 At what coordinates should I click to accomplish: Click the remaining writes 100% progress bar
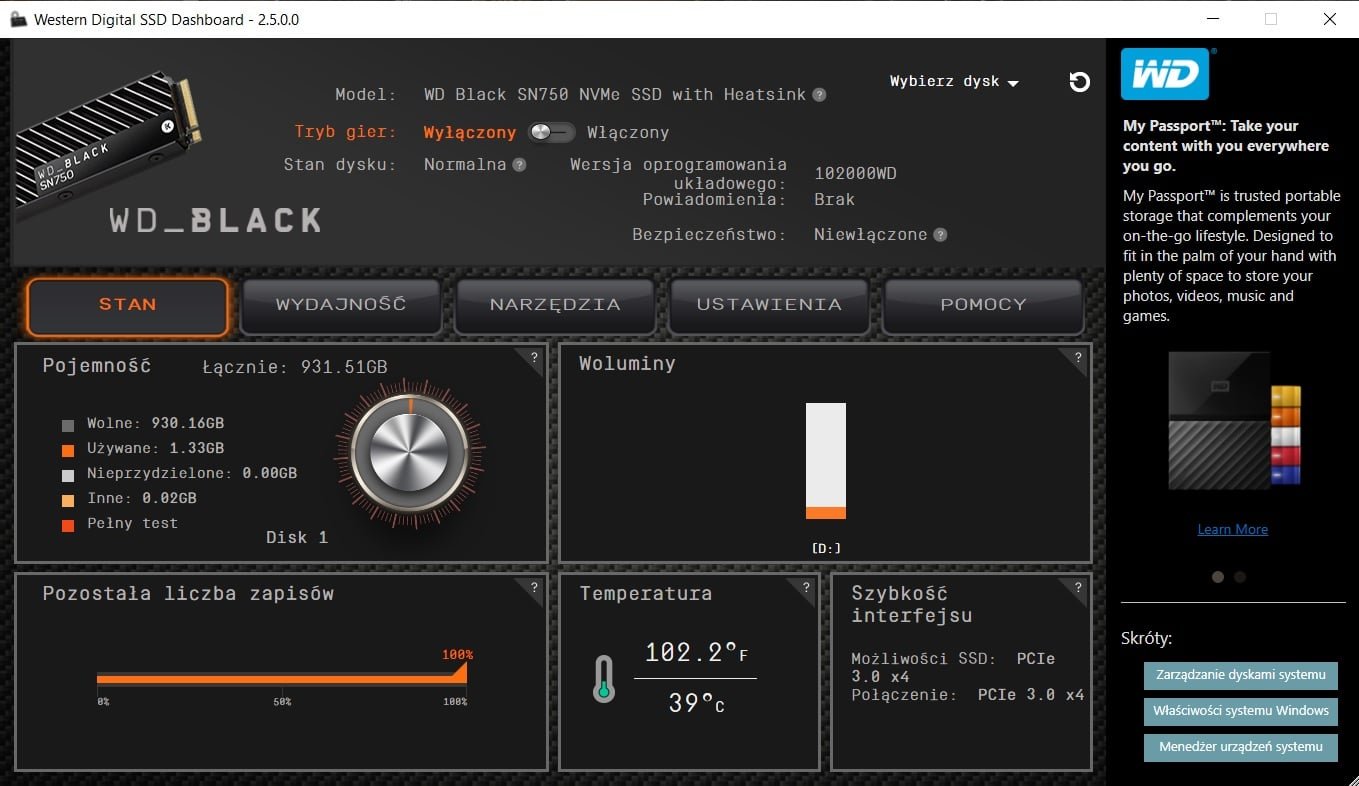pyautogui.click(x=282, y=678)
